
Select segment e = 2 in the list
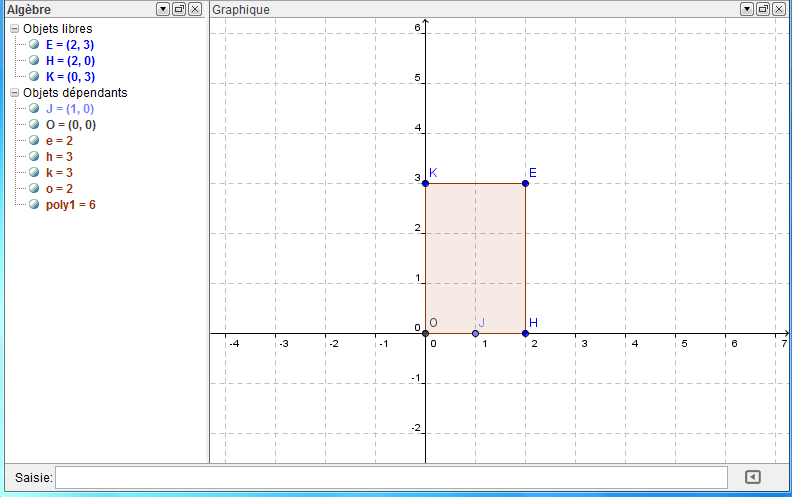point(59,140)
